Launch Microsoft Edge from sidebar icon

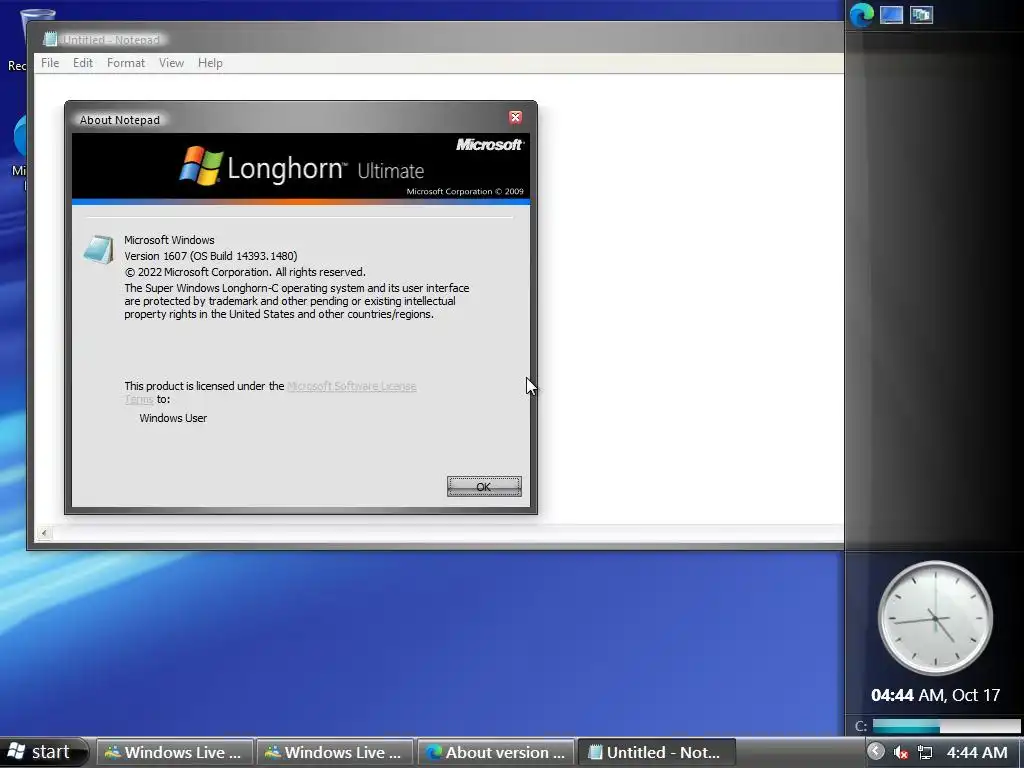862,14
